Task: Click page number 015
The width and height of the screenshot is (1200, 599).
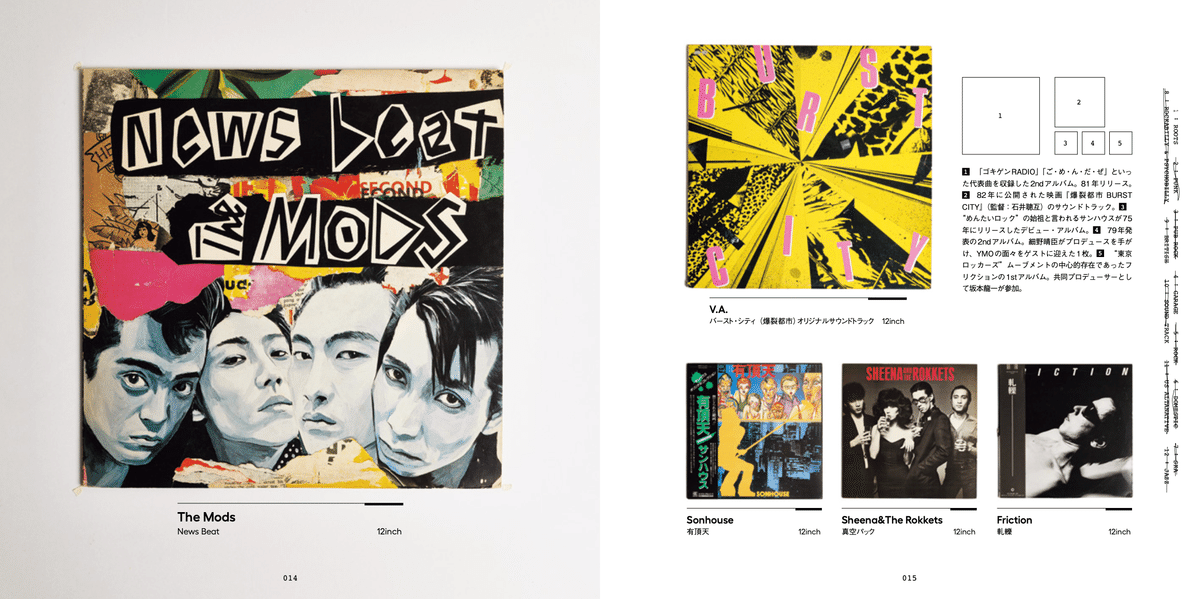Action: pos(909,578)
